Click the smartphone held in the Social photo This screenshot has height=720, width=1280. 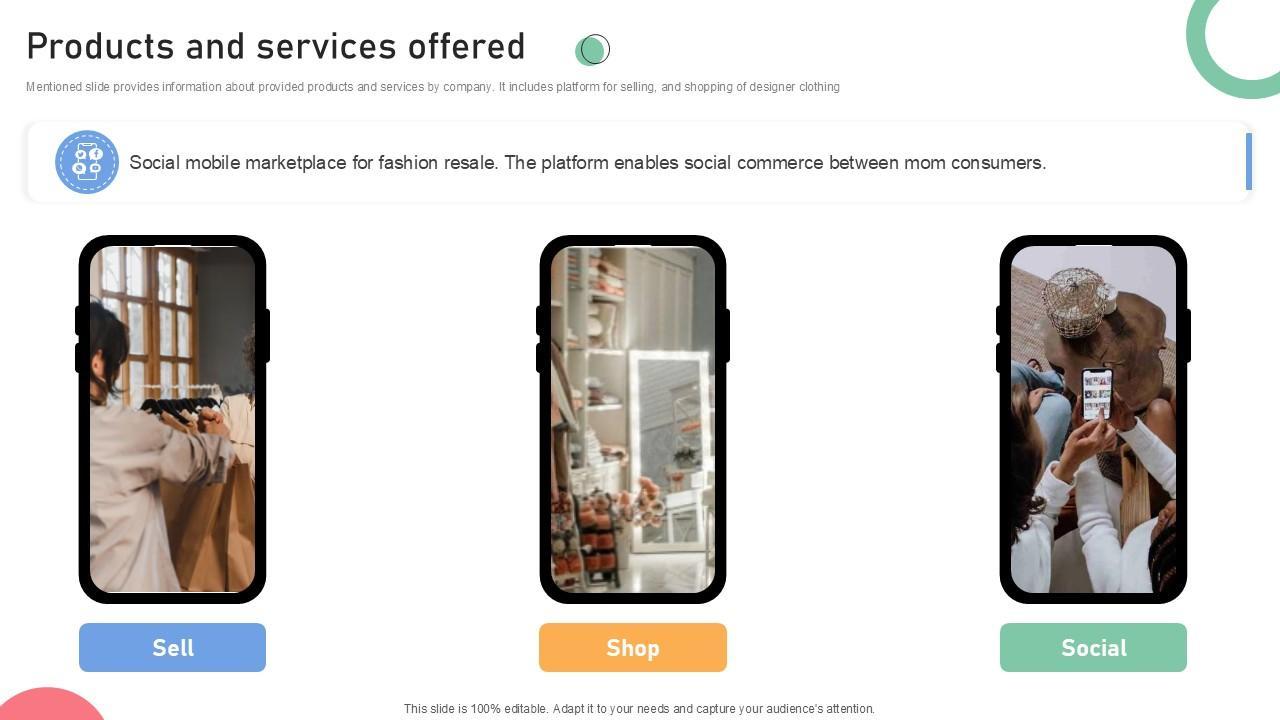[1098, 394]
